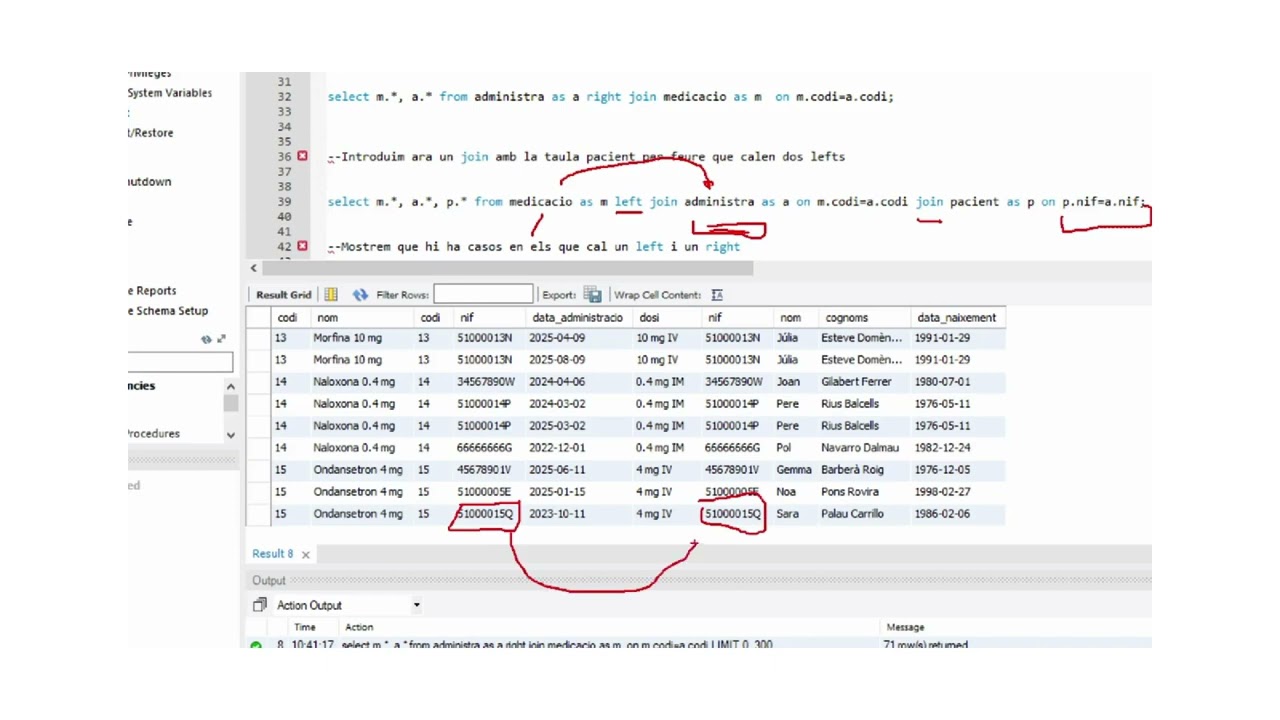Image resolution: width=1280 pixels, height=720 pixels.
Task: Click error marker on line 42
Action: pos(302,246)
